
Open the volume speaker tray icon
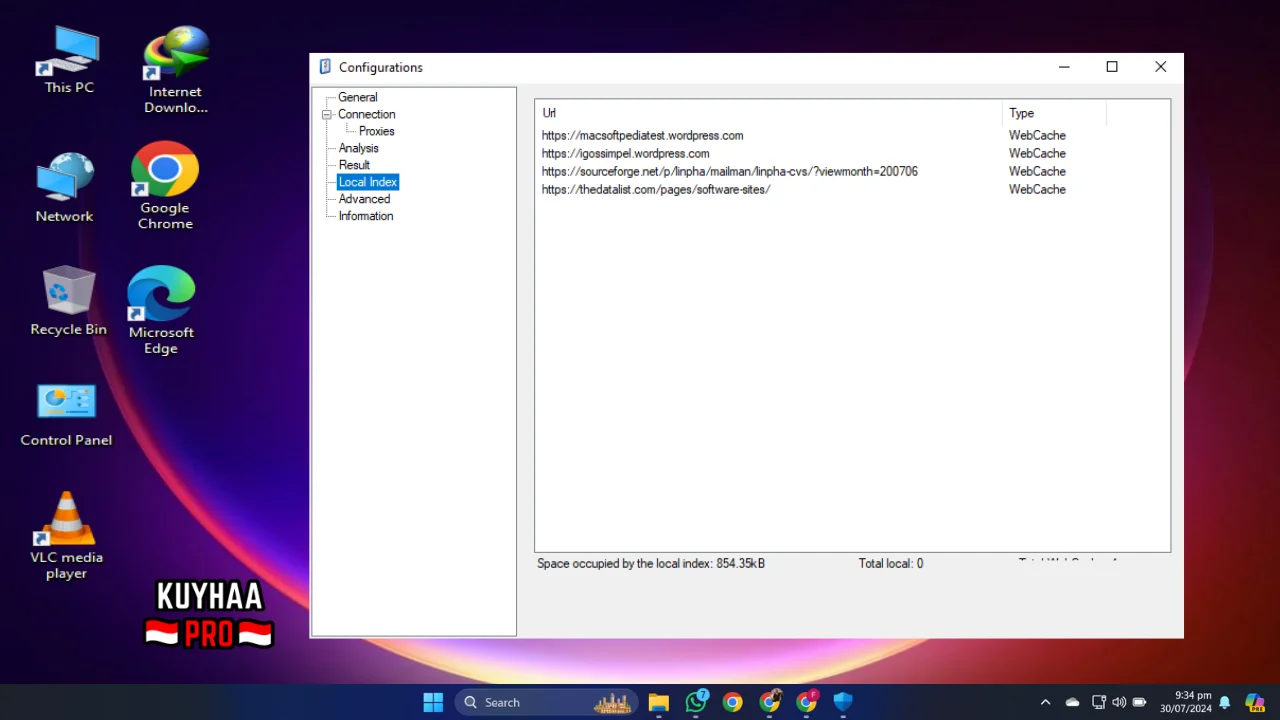[1119, 702]
